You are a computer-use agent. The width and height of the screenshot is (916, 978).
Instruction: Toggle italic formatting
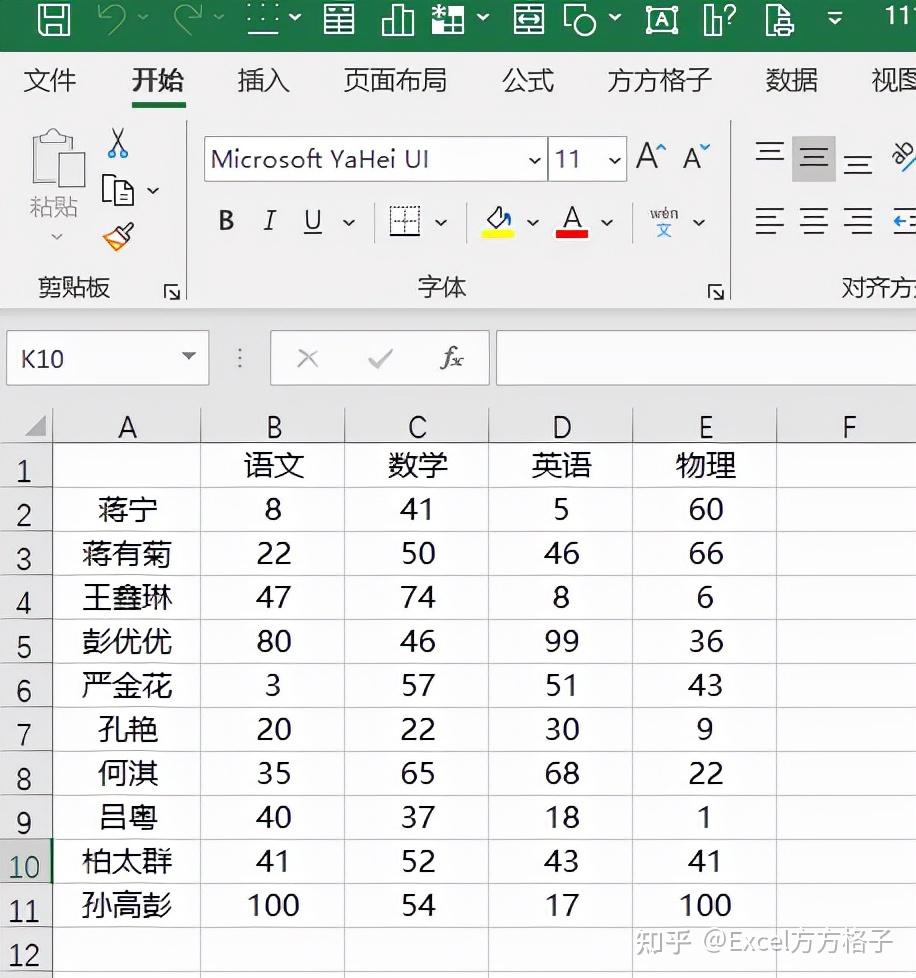coord(268,221)
